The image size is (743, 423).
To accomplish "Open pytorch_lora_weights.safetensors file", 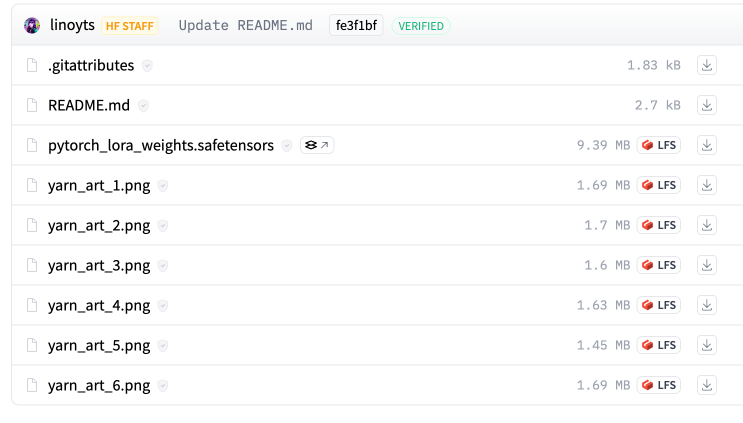I will (x=160, y=145).
